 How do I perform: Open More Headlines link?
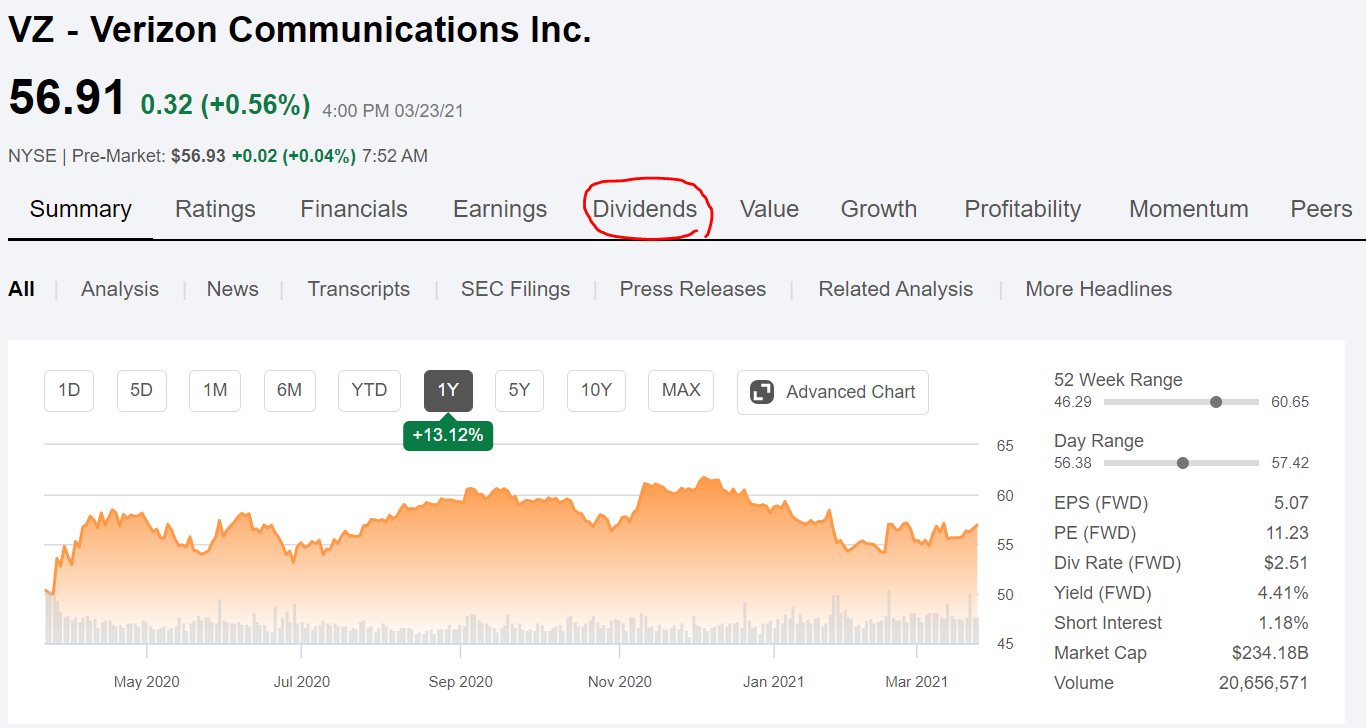click(1099, 289)
